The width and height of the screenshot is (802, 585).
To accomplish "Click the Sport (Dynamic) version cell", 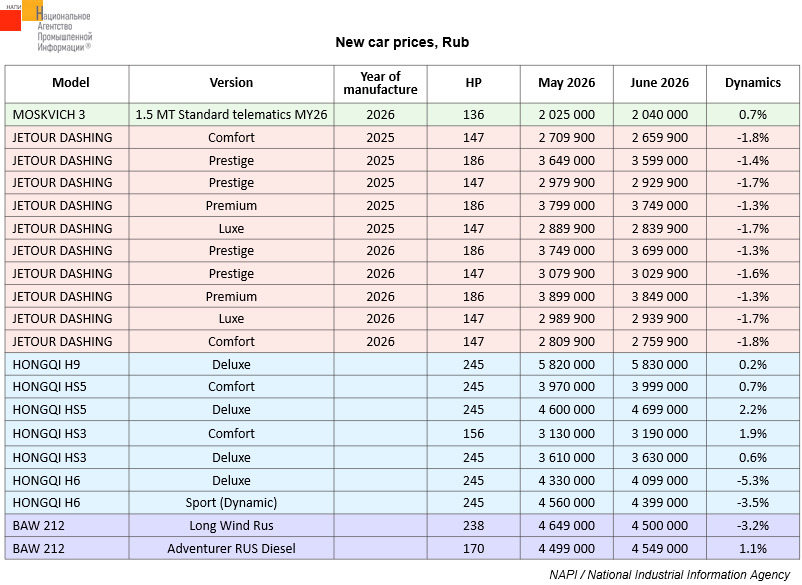I will [231, 503].
